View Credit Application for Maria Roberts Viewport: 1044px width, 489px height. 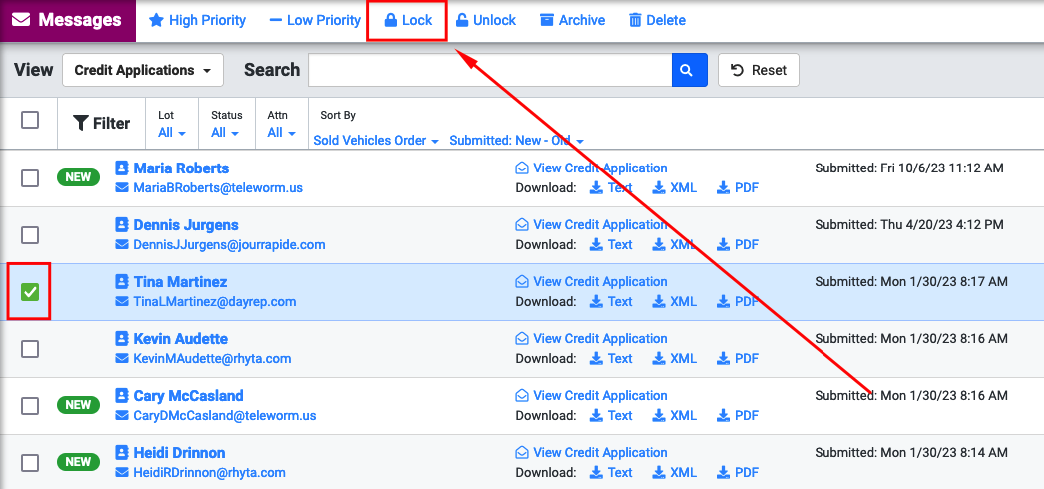pyautogui.click(x=591, y=168)
